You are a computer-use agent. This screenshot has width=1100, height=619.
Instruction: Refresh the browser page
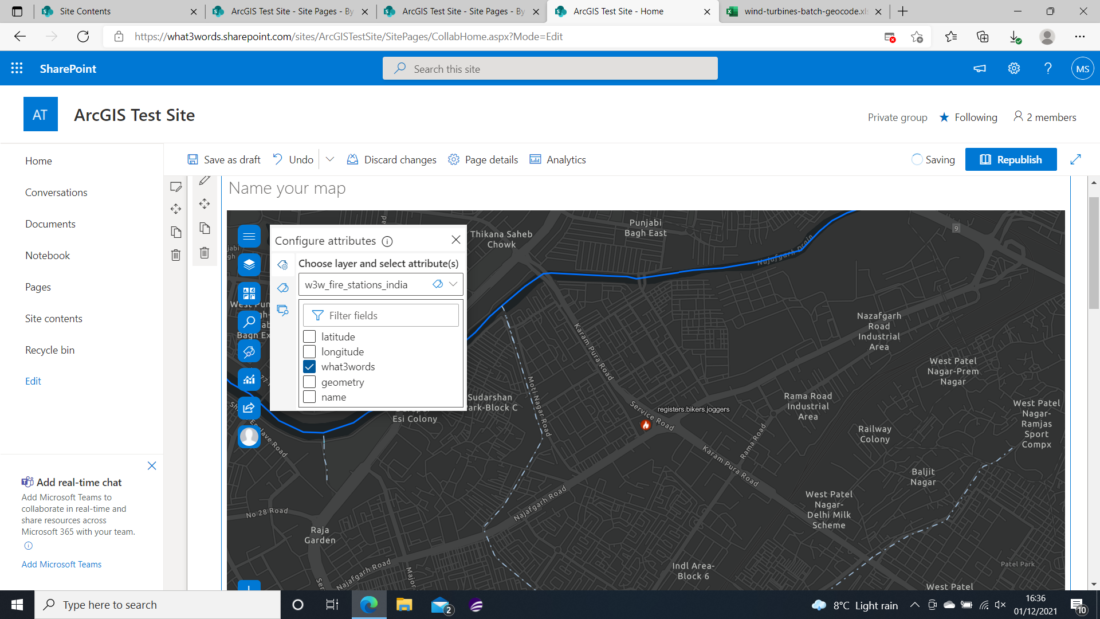coord(83,36)
